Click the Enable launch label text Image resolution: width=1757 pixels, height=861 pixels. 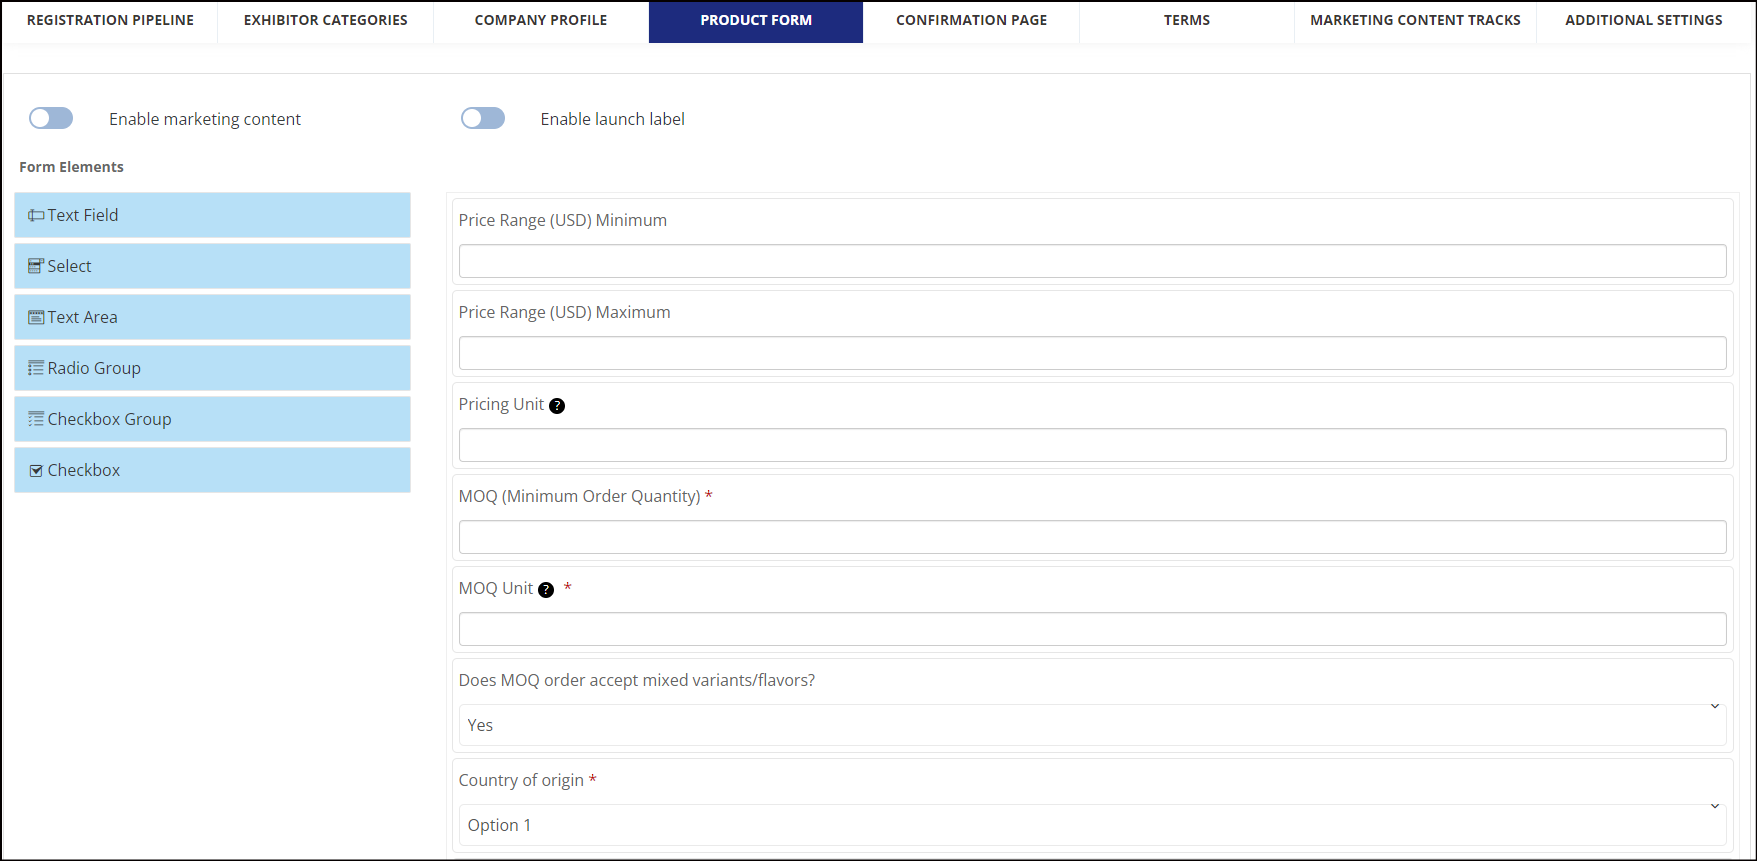pyautogui.click(x=613, y=119)
